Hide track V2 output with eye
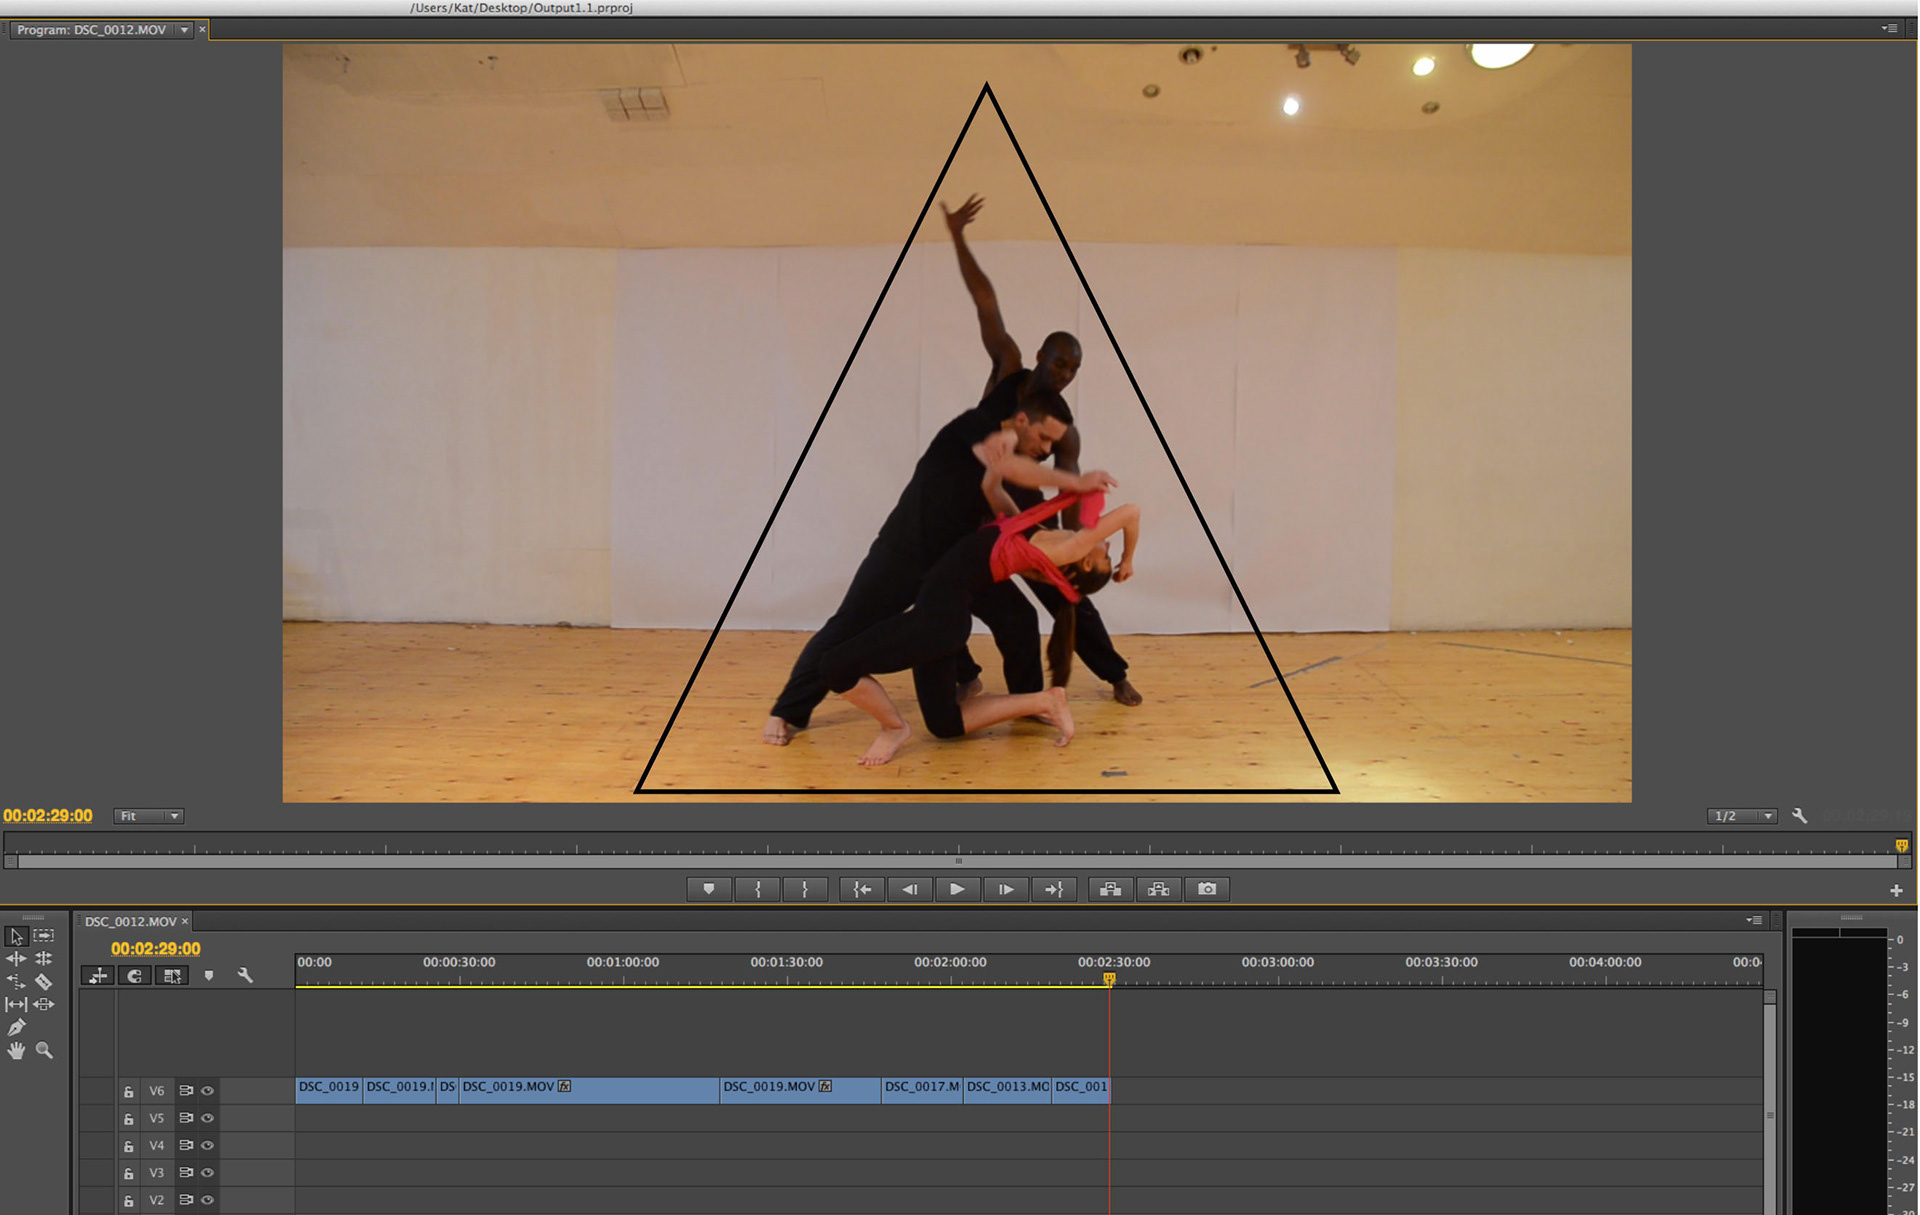The image size is (1920, 1215). pyautogui.click(x=208, y=1199)
